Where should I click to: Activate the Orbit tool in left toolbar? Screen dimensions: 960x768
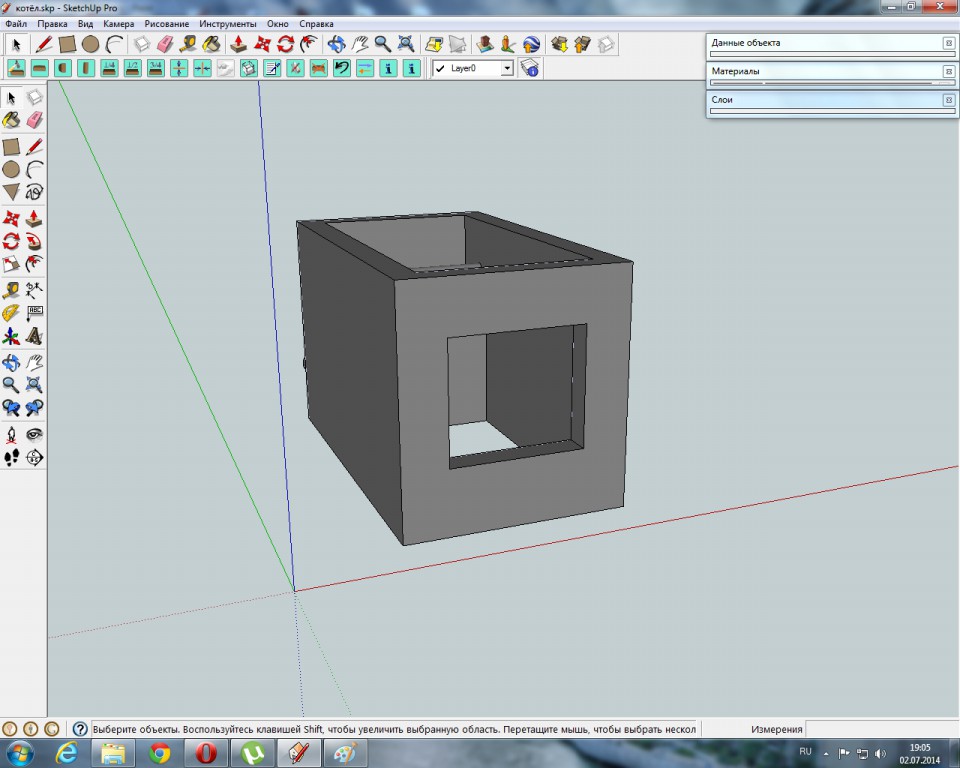click(11, 362)
